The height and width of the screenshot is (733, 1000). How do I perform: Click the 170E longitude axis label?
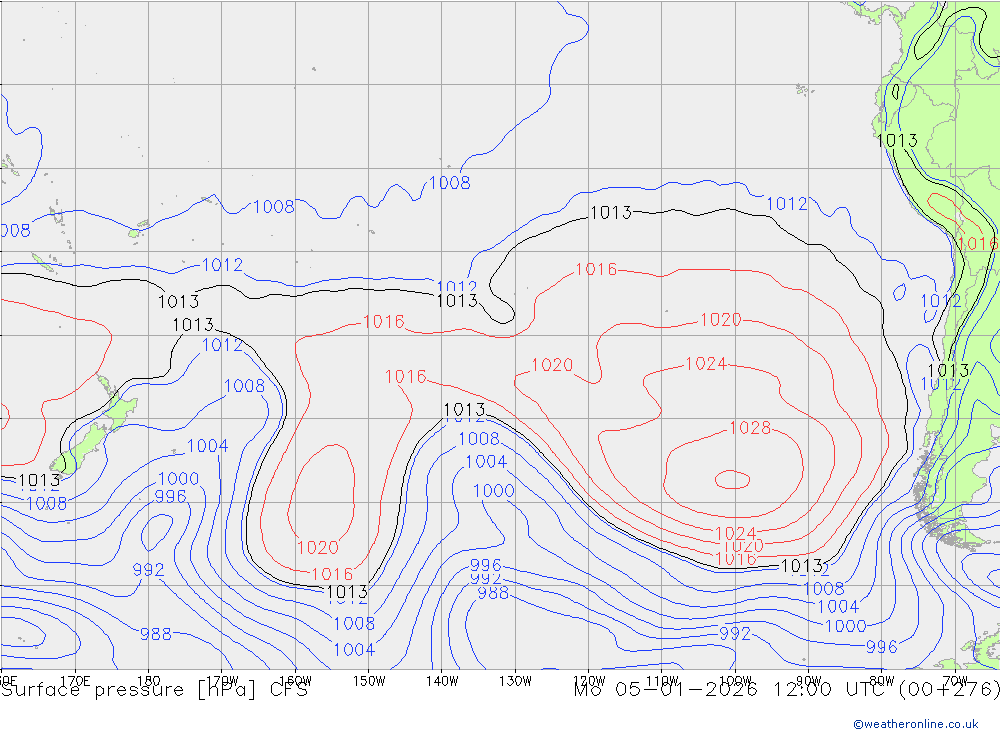tap(75, 681)
